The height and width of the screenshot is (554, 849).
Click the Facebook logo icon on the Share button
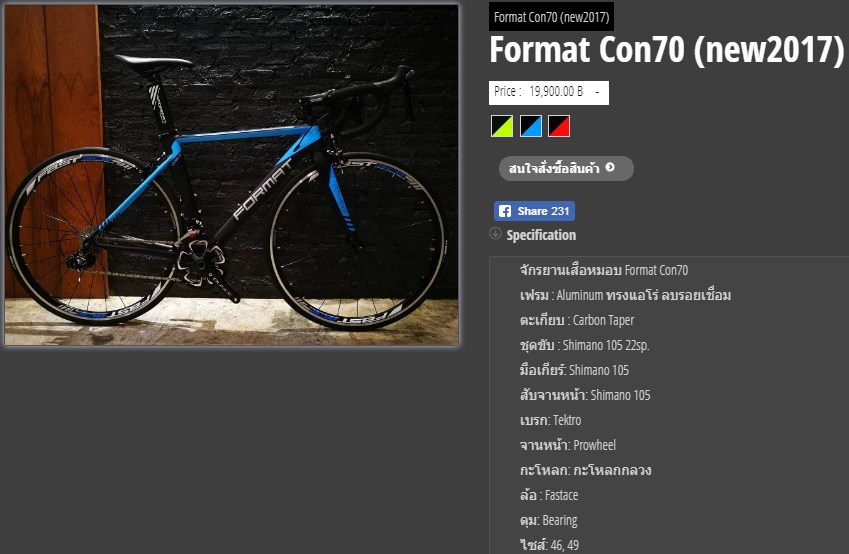click(x=505, y=211)
